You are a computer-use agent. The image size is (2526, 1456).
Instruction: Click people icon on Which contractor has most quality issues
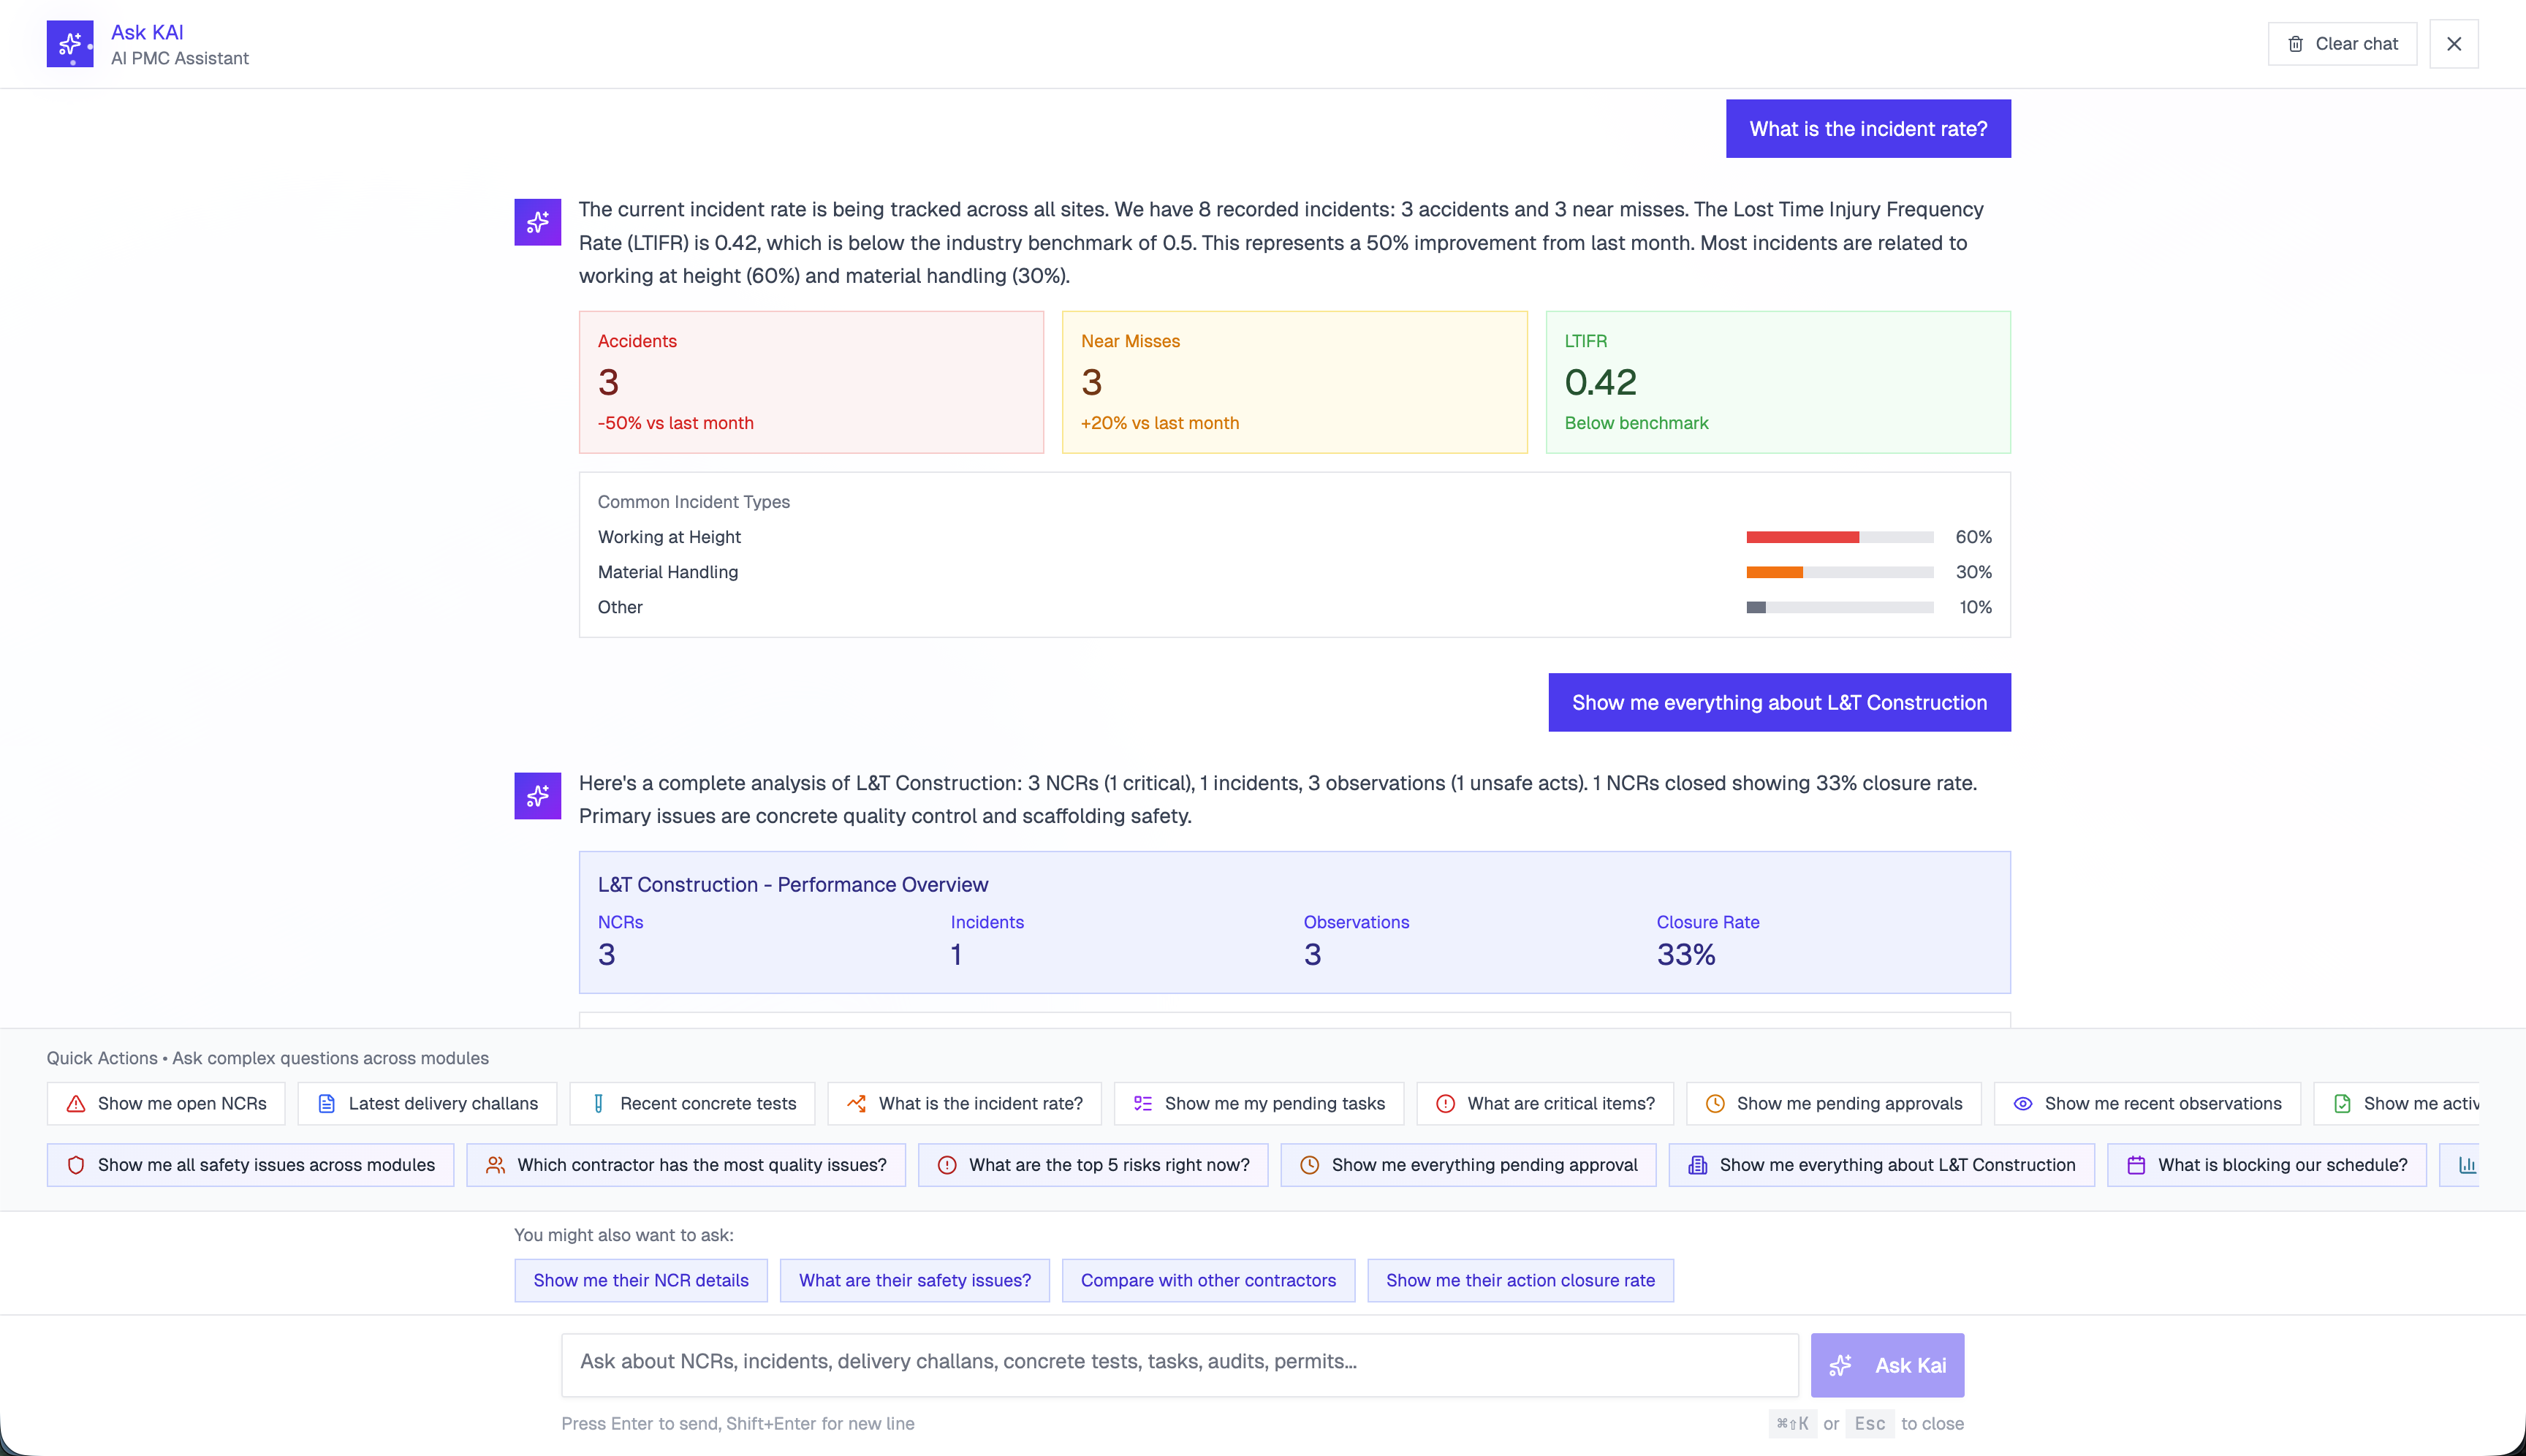pos(495,1165)
